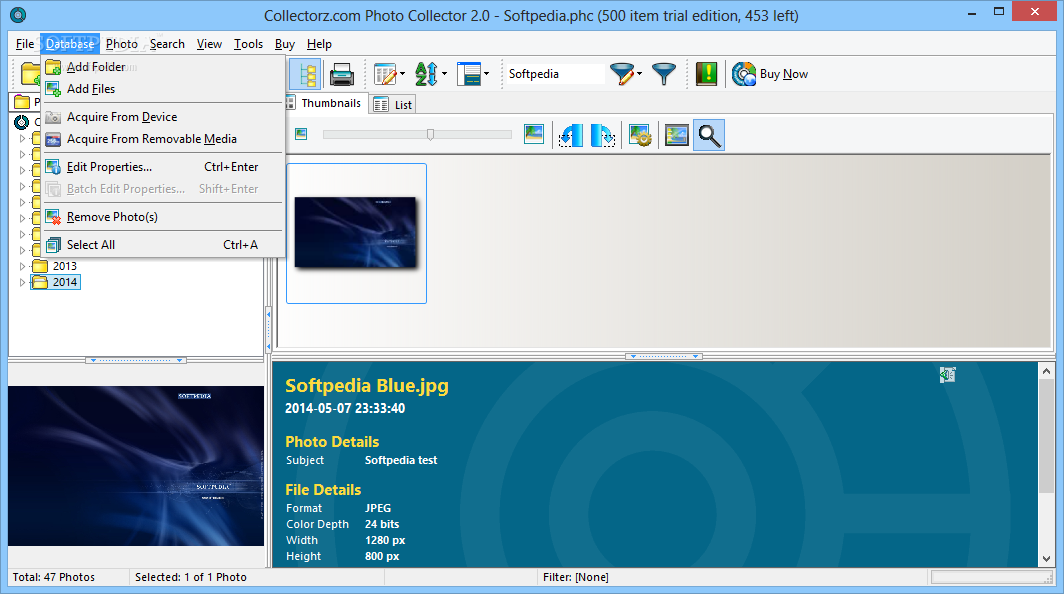Open the edit columns dropdown arrow

pyautogui.click(x=402, y=74)
